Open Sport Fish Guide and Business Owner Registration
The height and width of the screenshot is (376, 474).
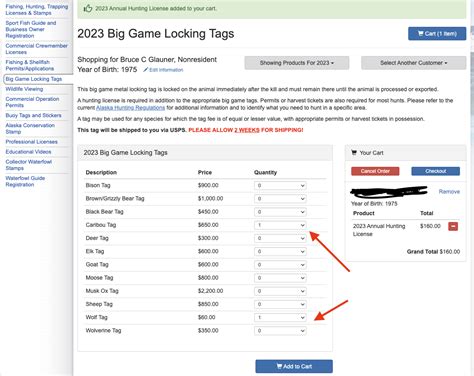(31, 29)
